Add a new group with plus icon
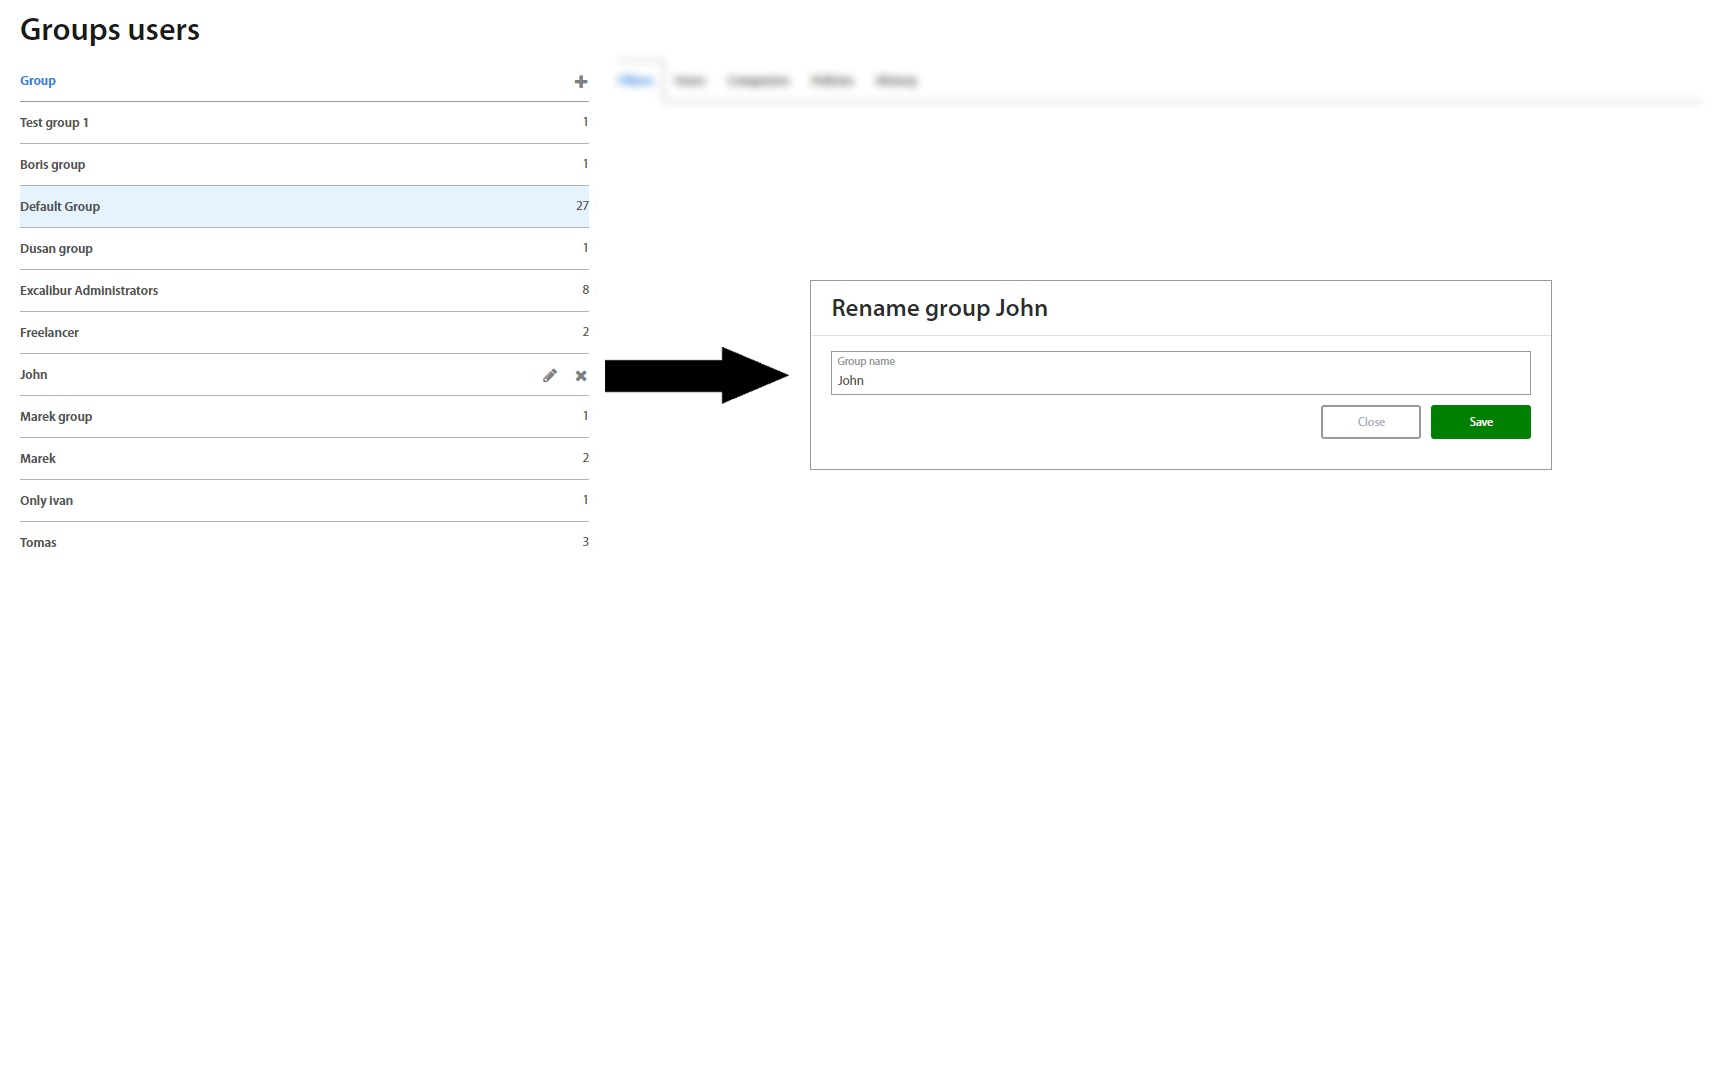 [x=580, y=82]
